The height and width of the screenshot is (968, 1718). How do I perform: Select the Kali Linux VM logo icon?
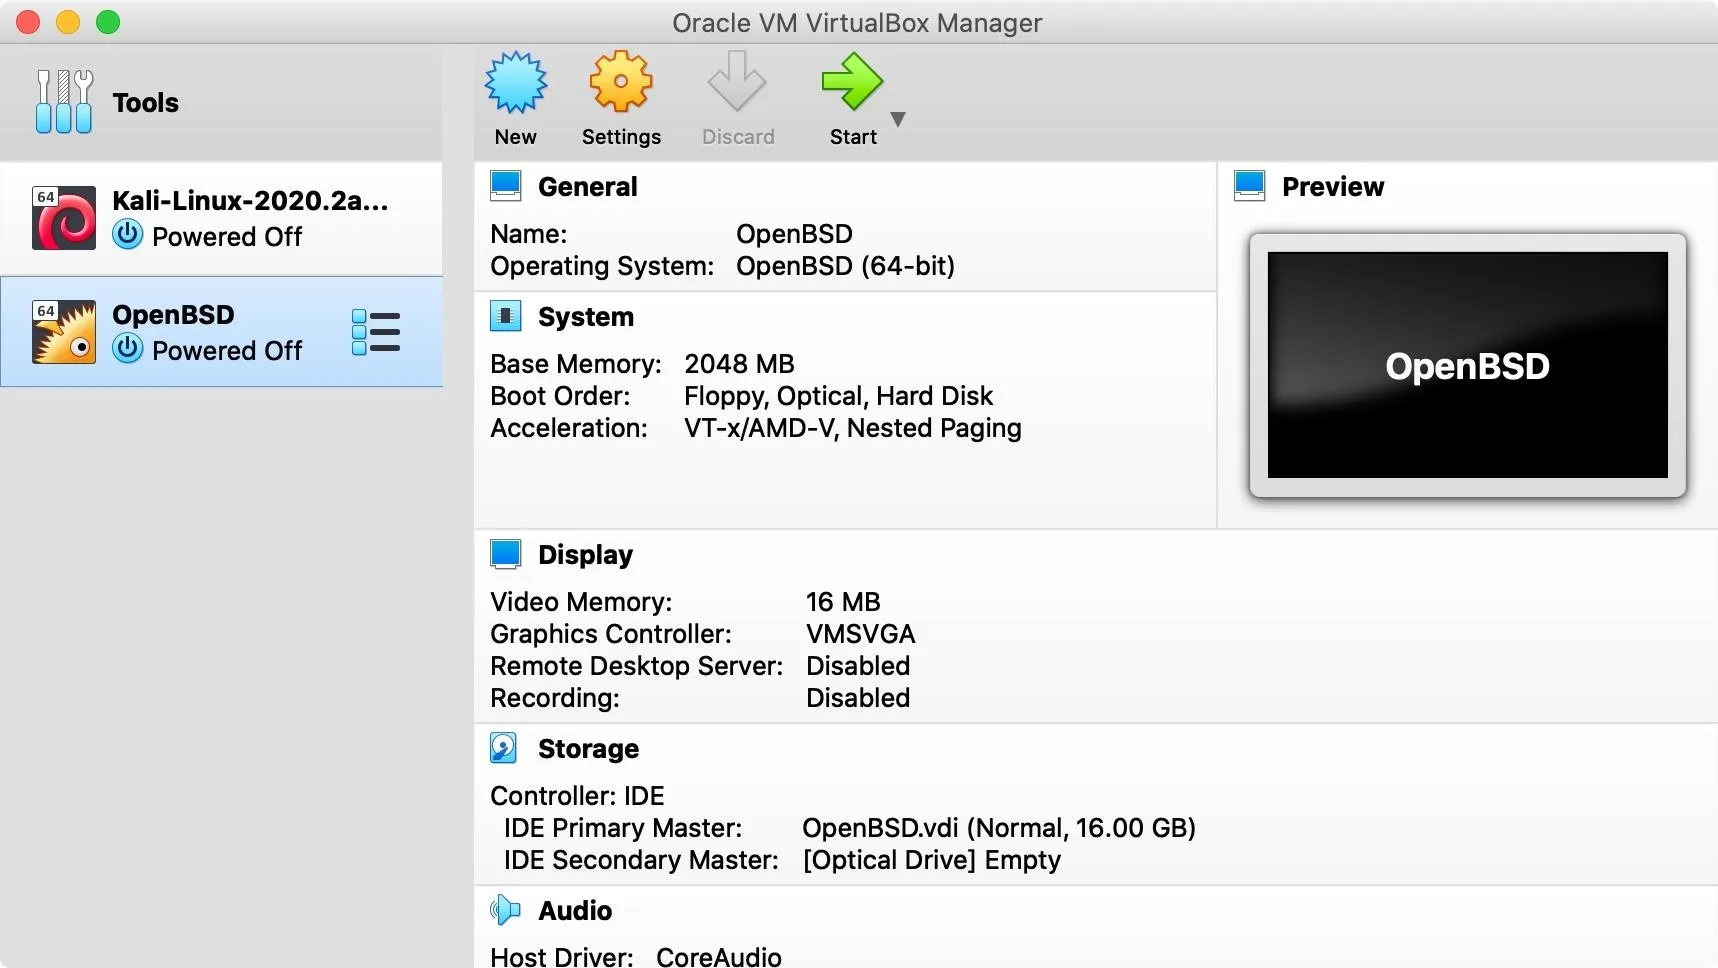[x=64, y=218]
